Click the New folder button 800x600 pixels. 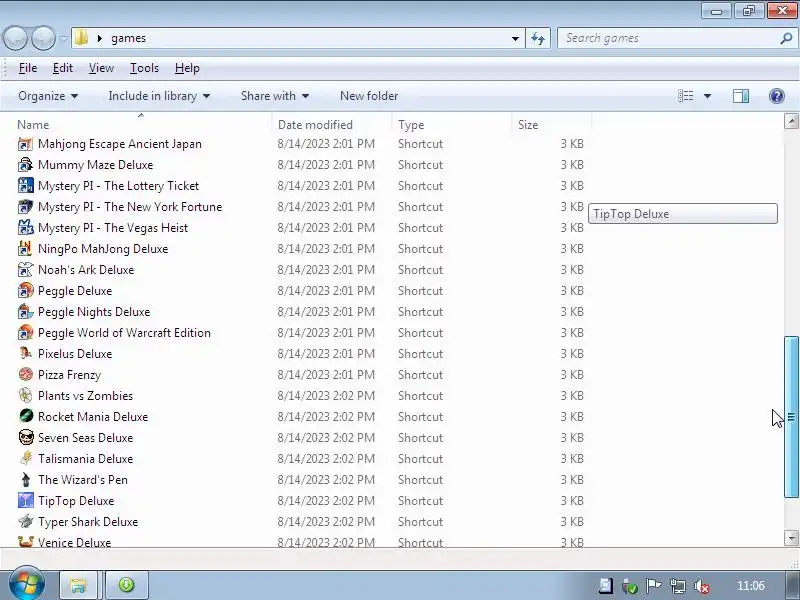[369, 96]
